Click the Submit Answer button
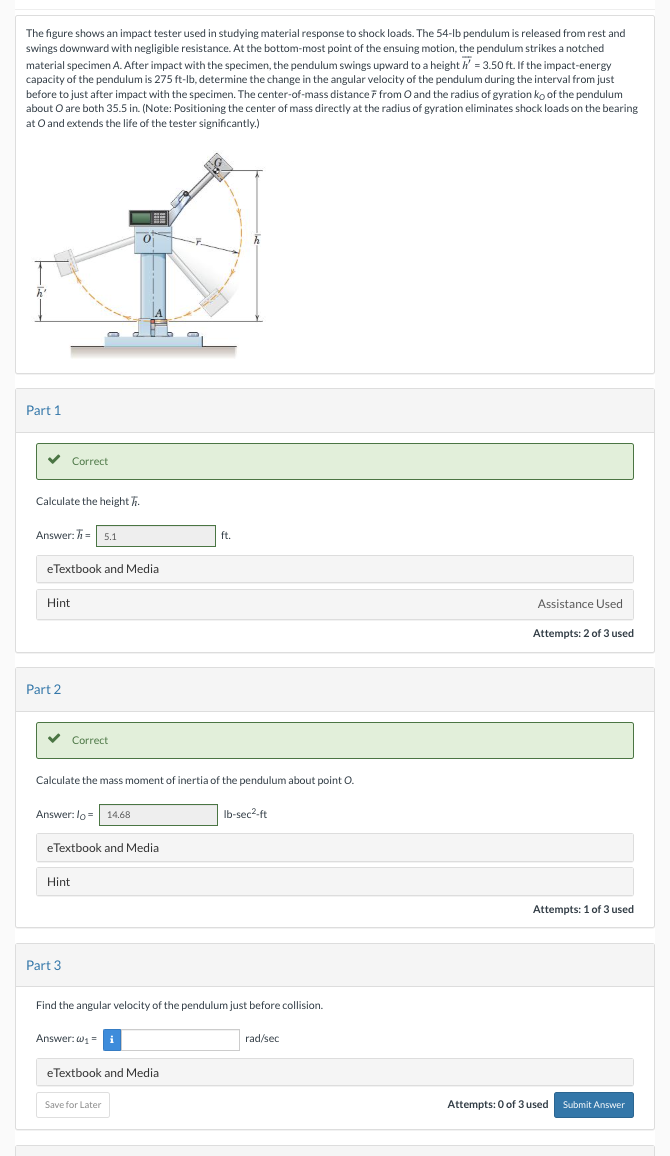 [594, 1105]
